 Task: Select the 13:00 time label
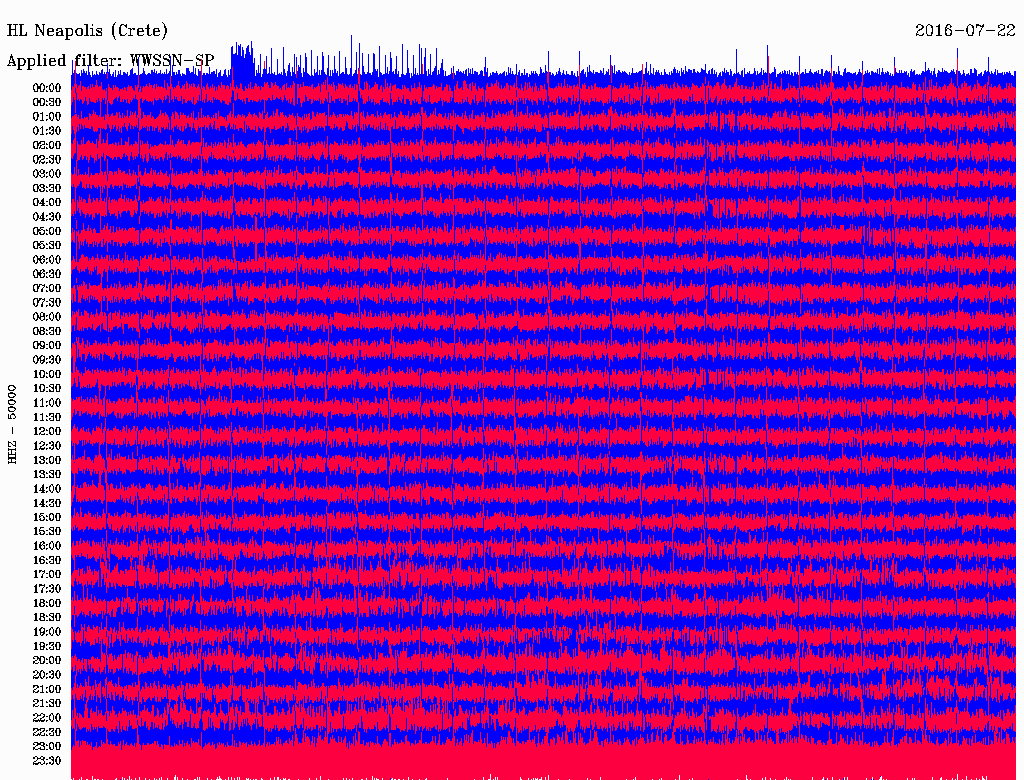pos(47,460)
